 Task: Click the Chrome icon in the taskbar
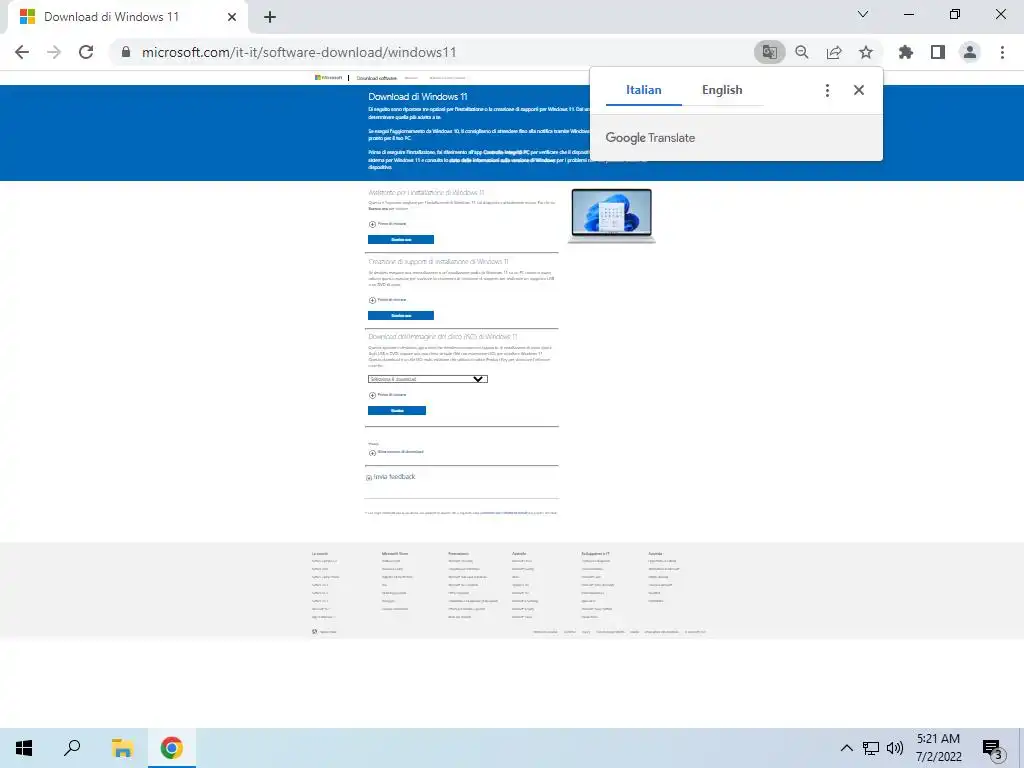tap(172, 748)
